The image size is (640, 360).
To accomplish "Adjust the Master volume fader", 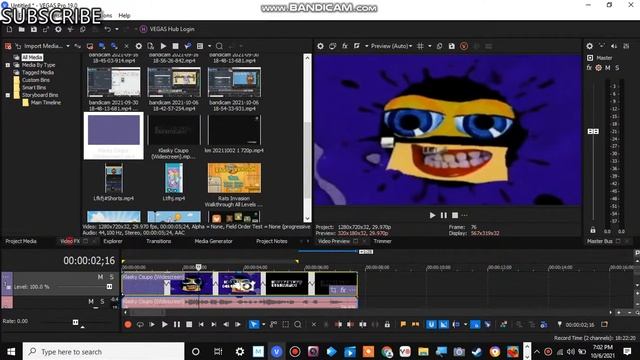I will point(593,131).
